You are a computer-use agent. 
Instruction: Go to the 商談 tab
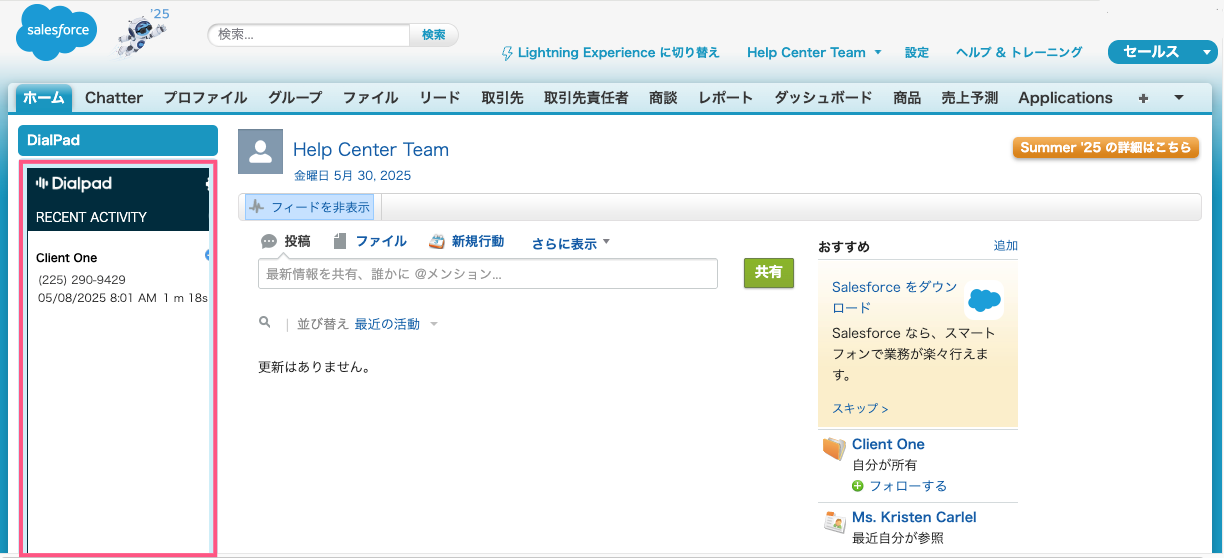(x=663, y=98)
